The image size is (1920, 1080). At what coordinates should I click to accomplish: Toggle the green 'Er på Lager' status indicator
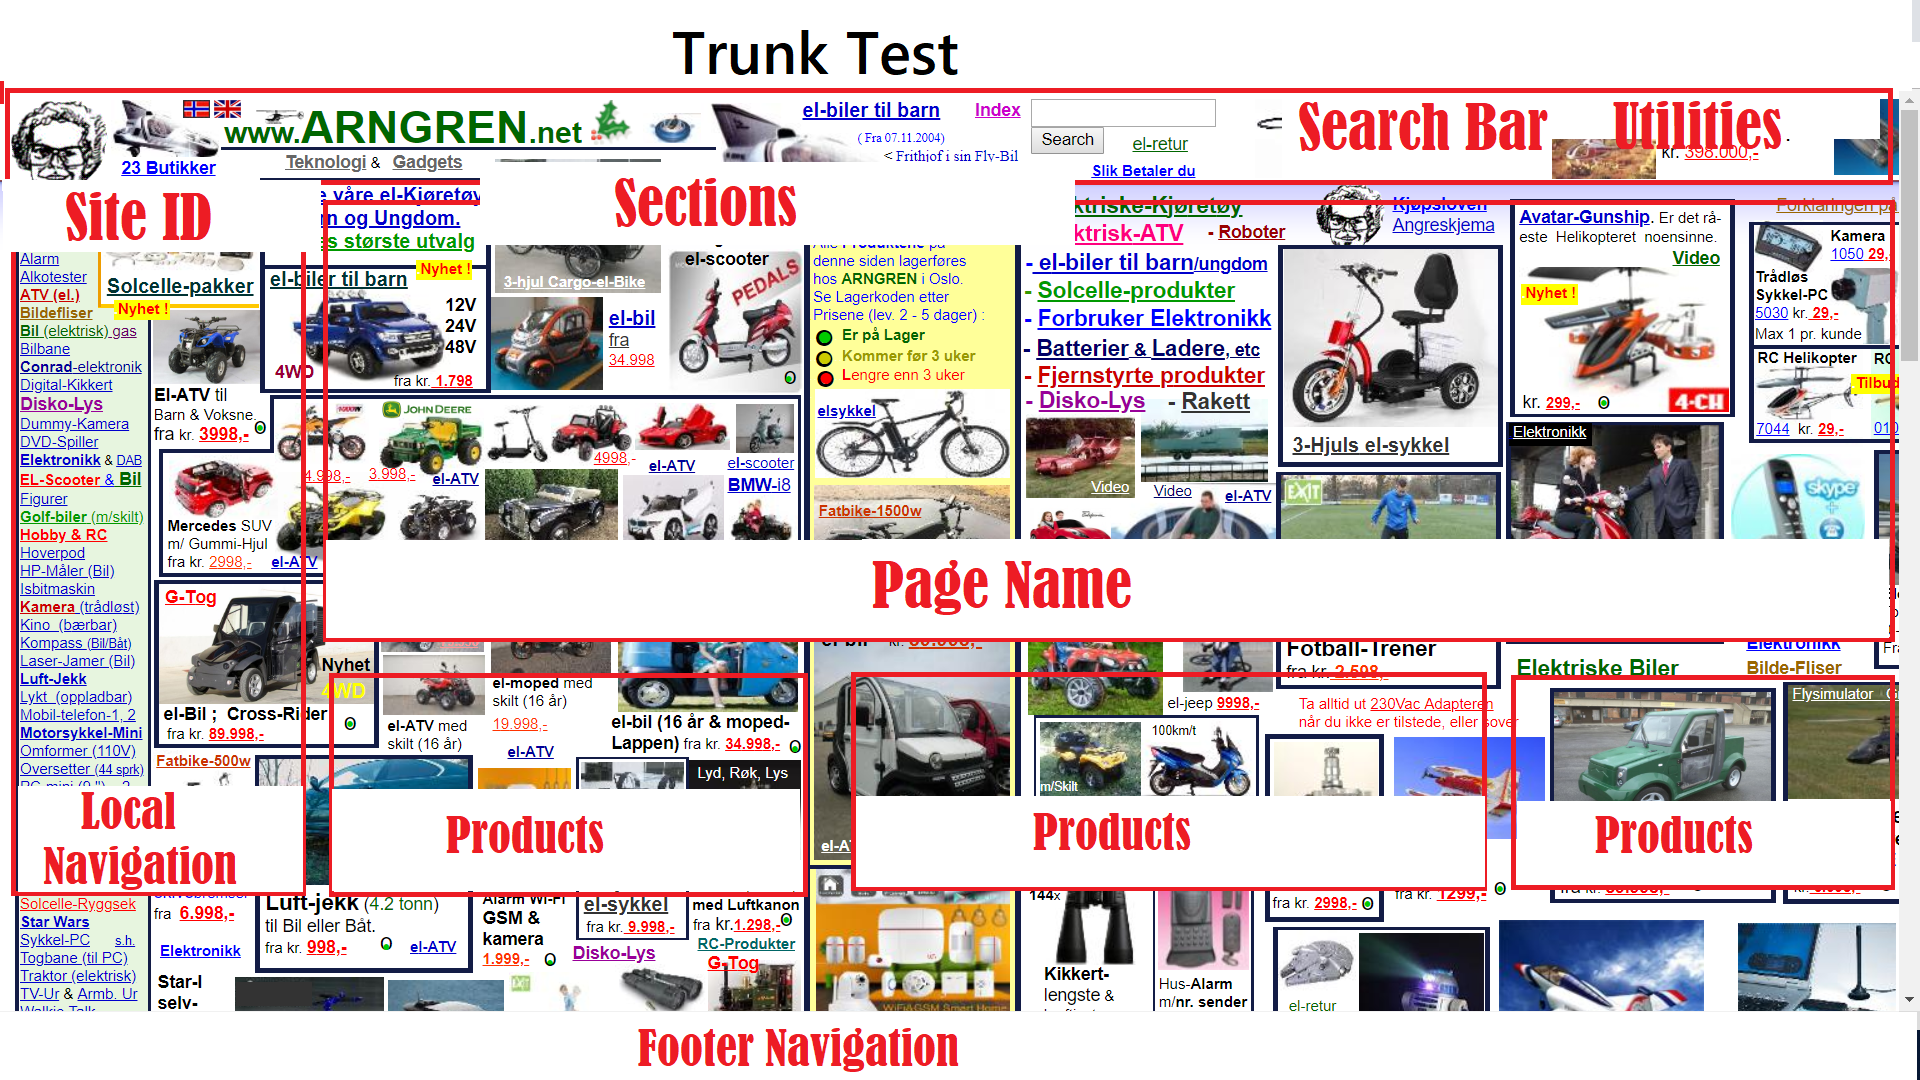[x=824, y=335]
